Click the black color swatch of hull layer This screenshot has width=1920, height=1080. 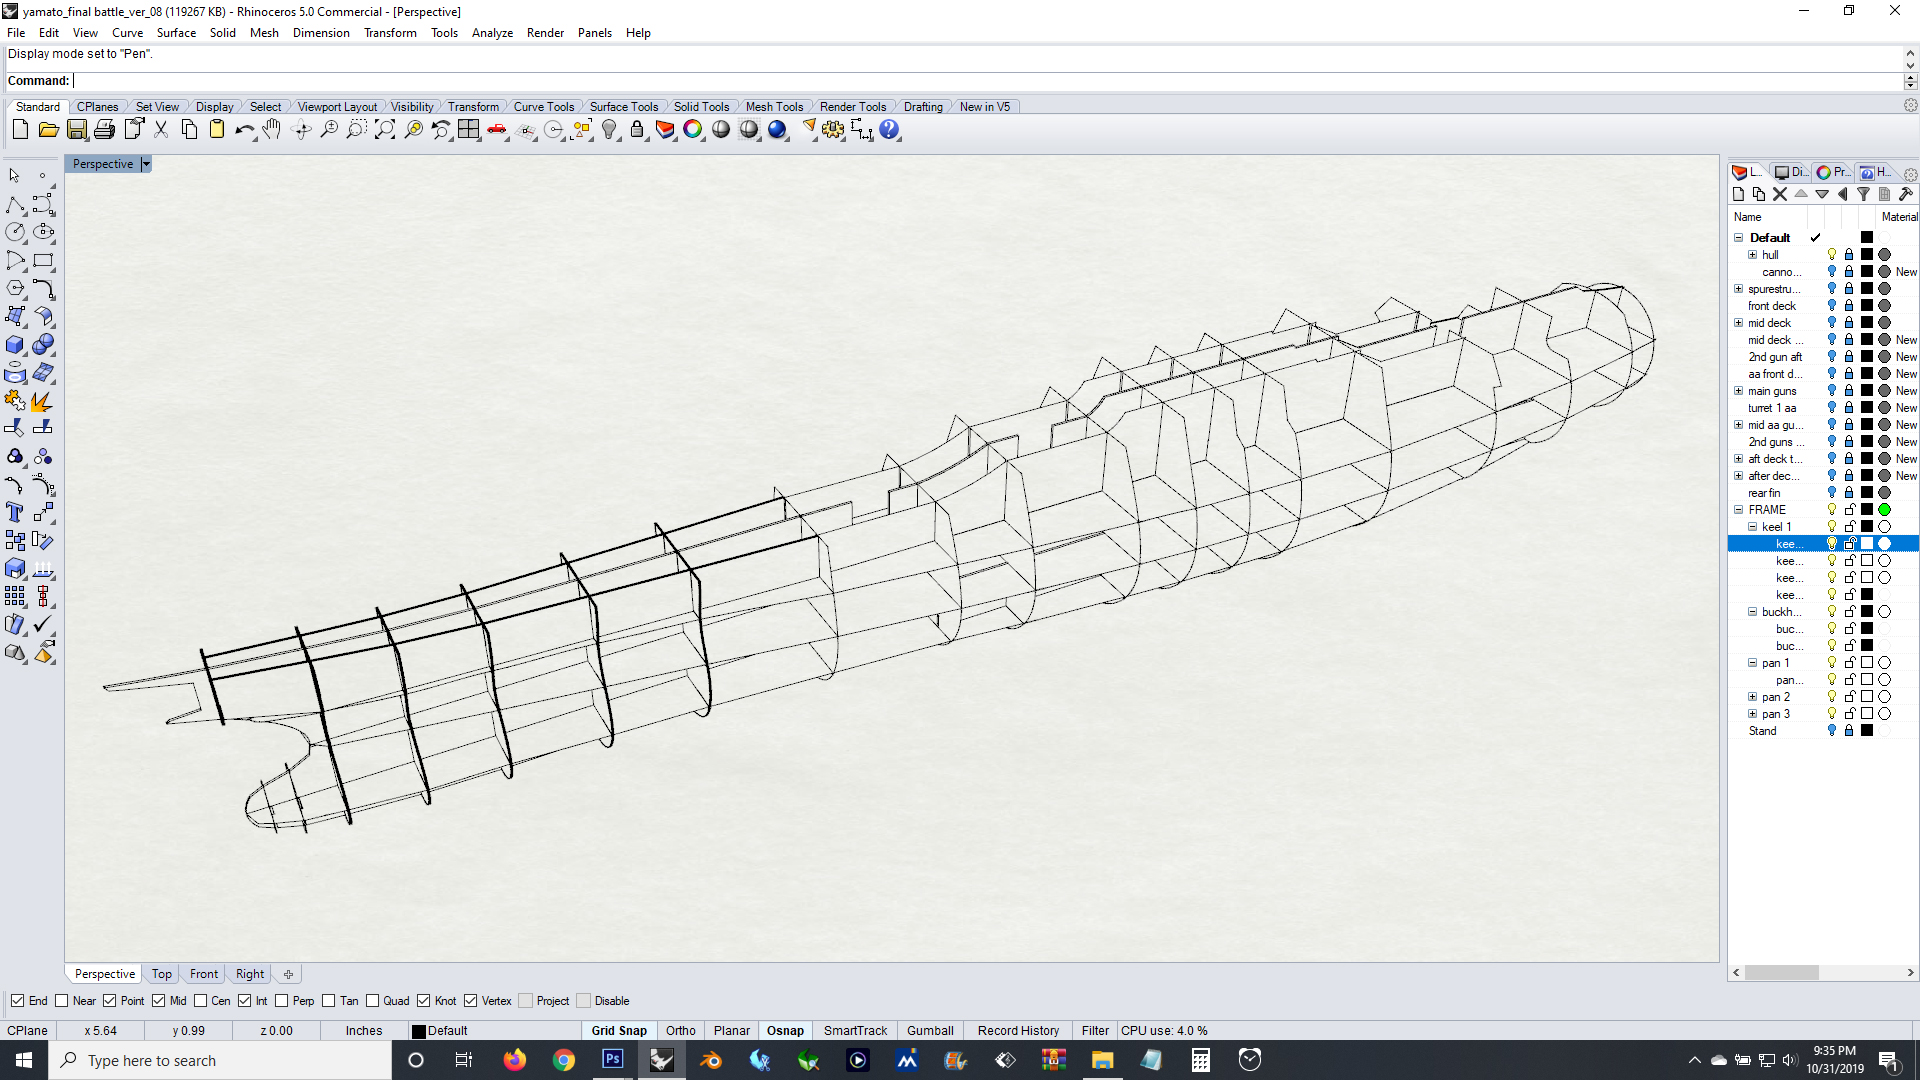click(1867, 255)
